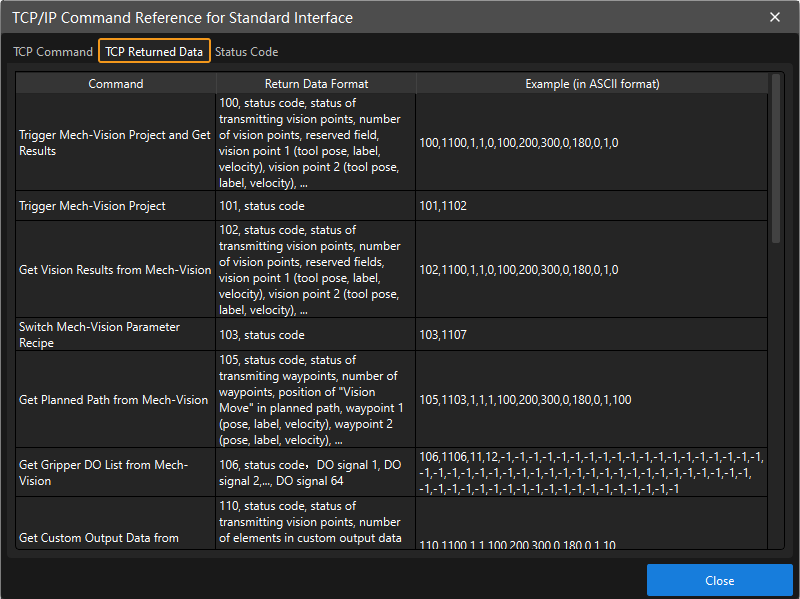Switch to the TCP Command tab
This screenshot has width=800, height=599.
pyautogui.click(x=51, y=52)
